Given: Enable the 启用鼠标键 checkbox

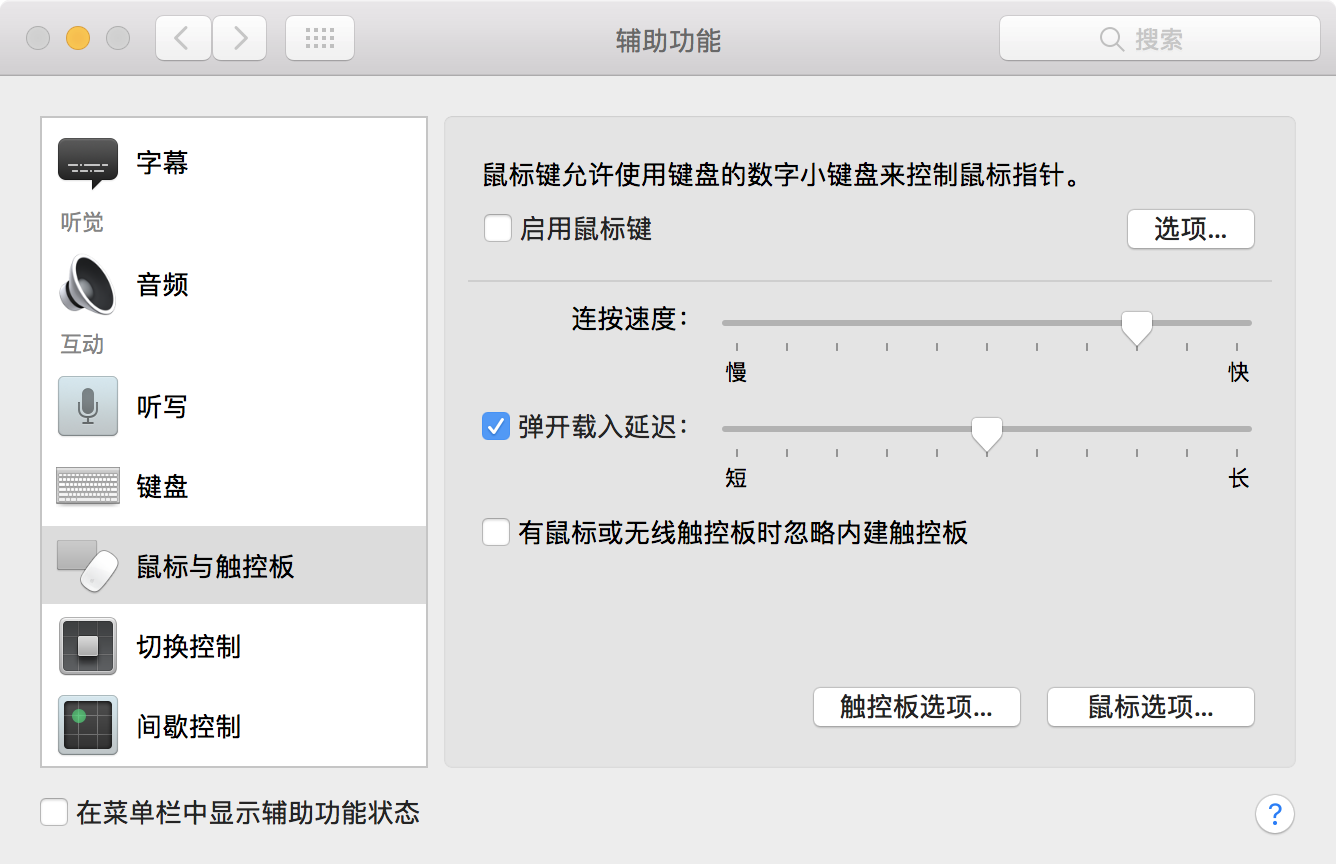Looking at the screenshot, I should coord(497,229).
